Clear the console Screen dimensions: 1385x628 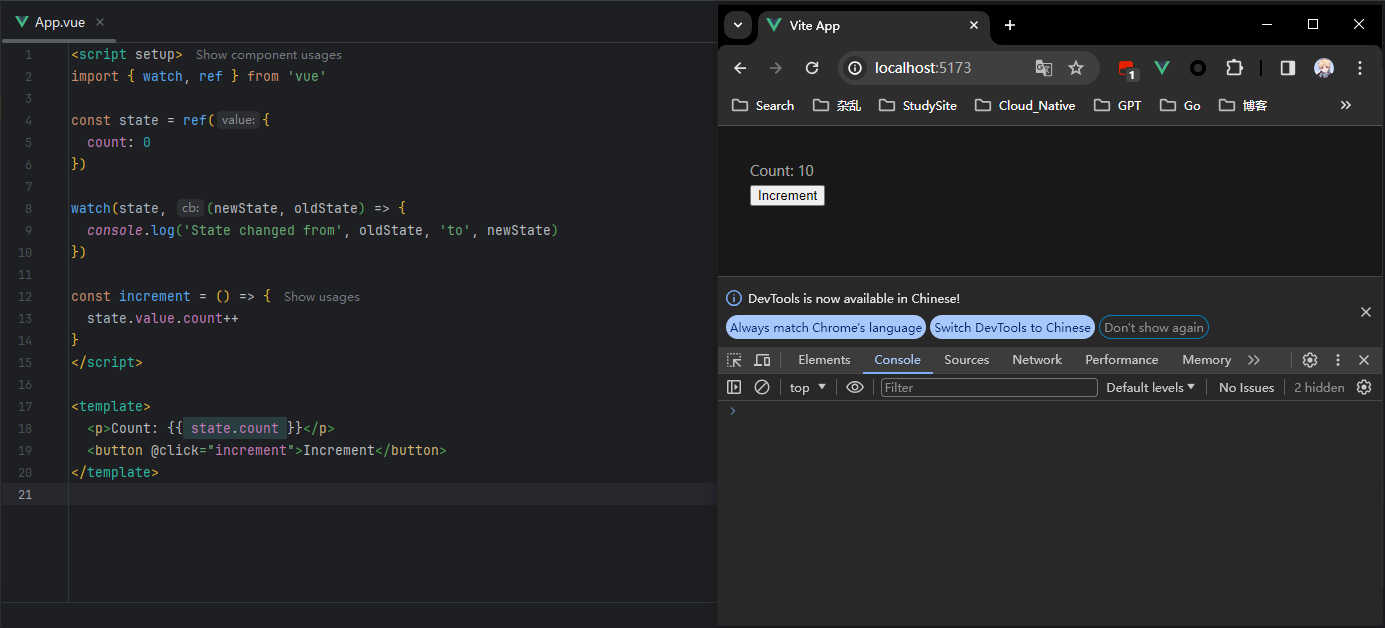[762, 387]
